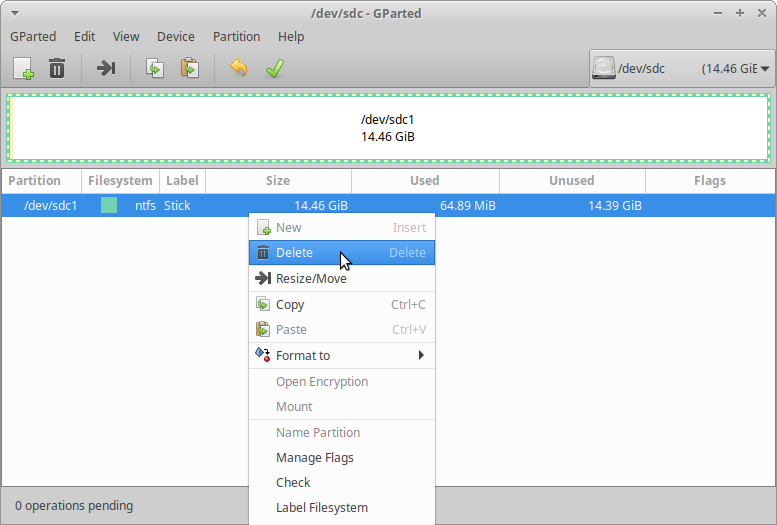Click the Paste partition toolbar icon
Image resolution: width=777 pixels, height=525 pixels.
tap(189, 68)
